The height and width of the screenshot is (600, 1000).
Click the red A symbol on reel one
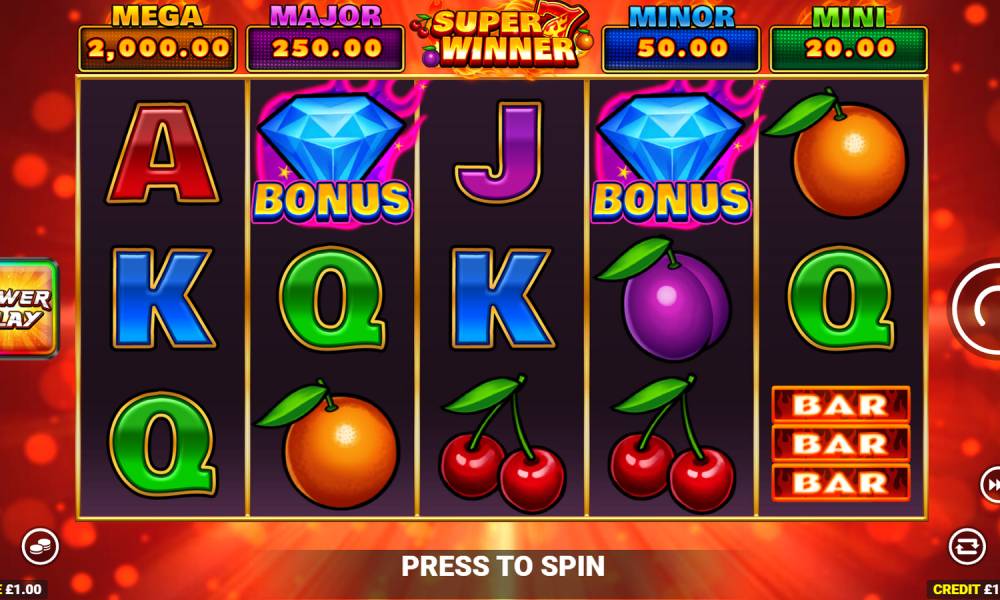163,153
